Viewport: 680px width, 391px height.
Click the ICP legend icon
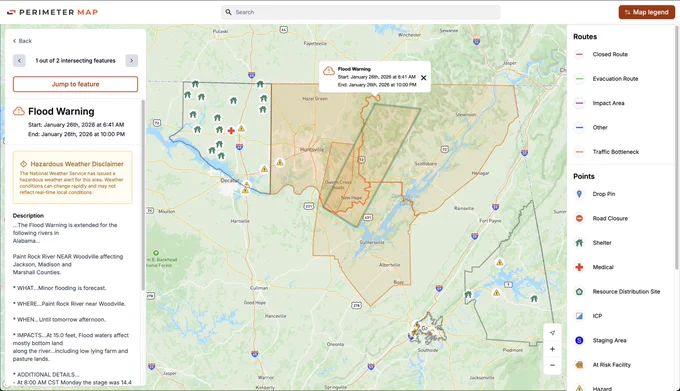click(x=579, y=316)
